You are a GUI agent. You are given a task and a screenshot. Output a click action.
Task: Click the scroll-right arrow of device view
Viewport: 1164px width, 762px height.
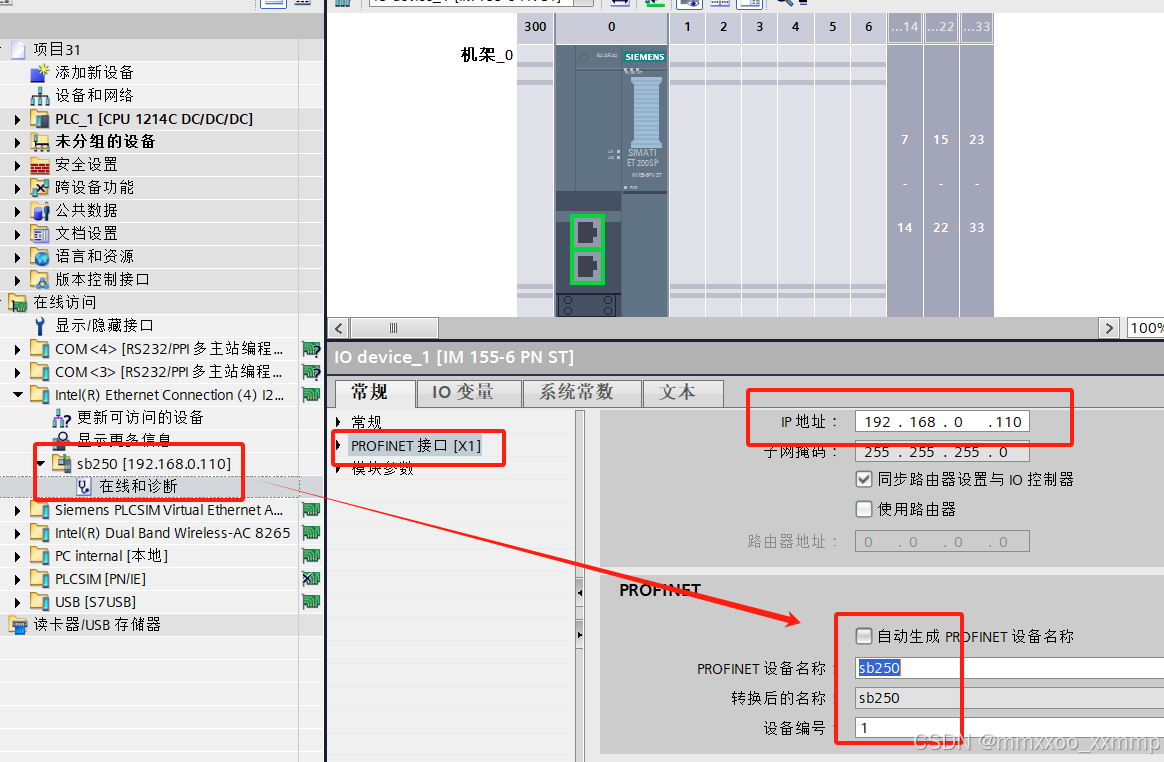tap(1109, 328)
